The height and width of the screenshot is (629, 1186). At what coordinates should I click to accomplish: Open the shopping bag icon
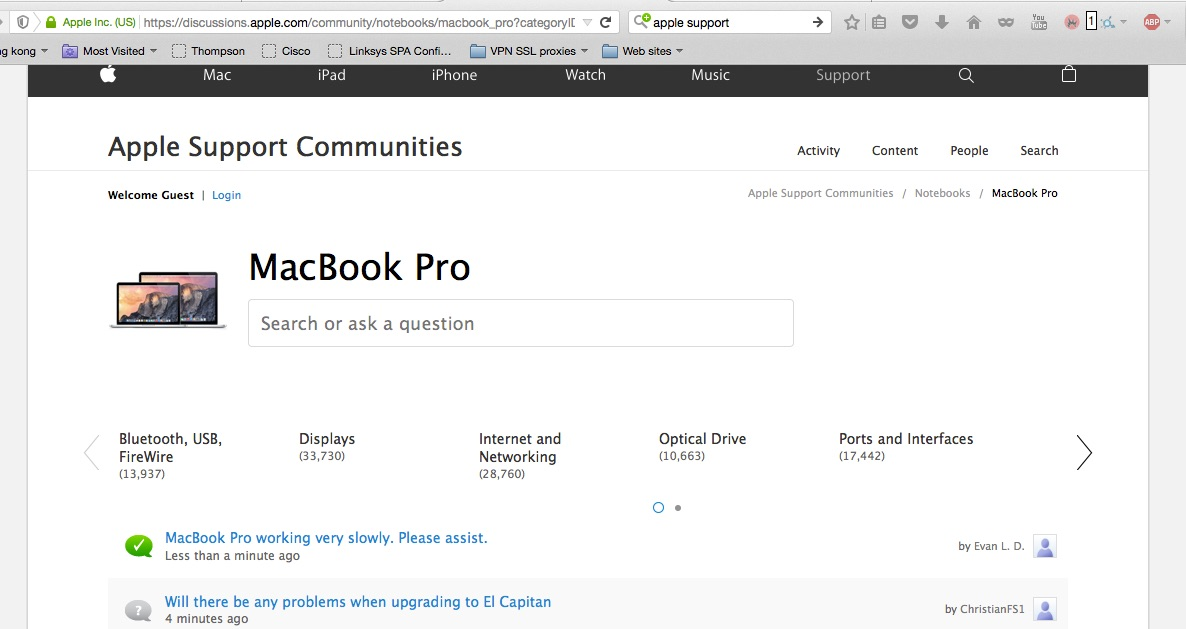click(x=1068, y=75)
